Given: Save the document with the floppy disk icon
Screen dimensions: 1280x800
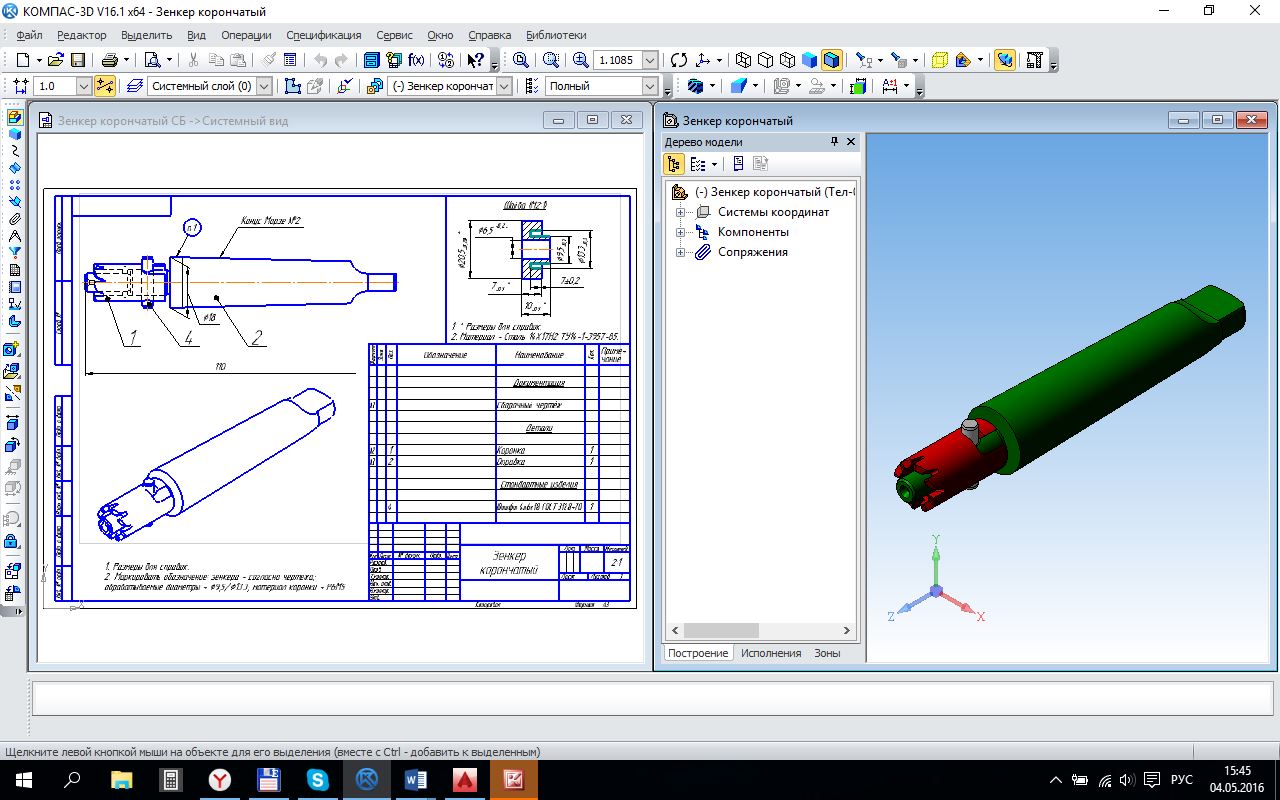Looking at the screenshot, I should (77, 60).
